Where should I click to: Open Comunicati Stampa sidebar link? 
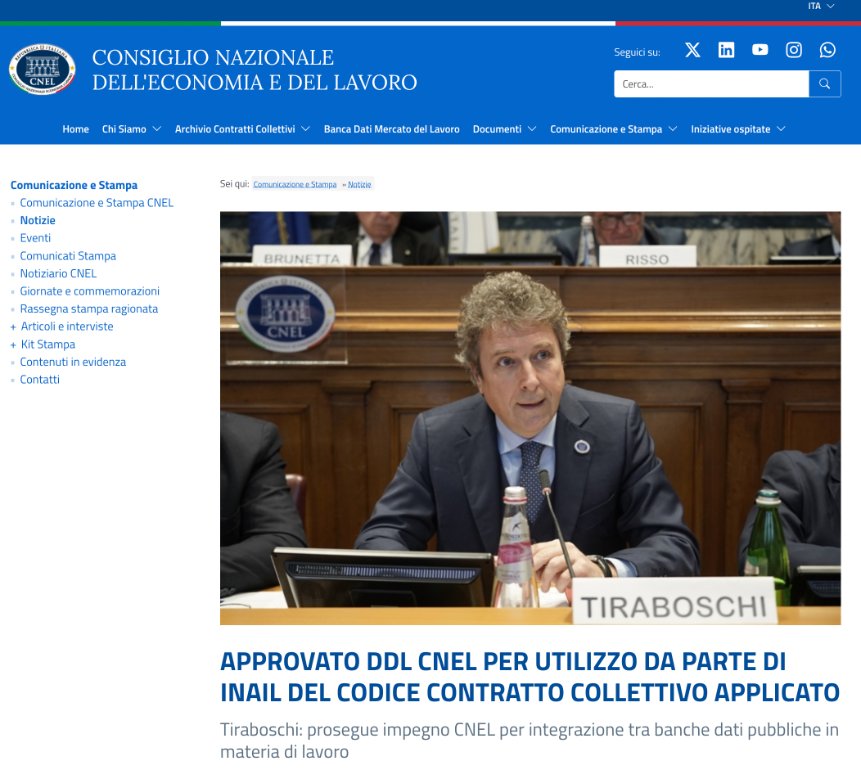68,256
